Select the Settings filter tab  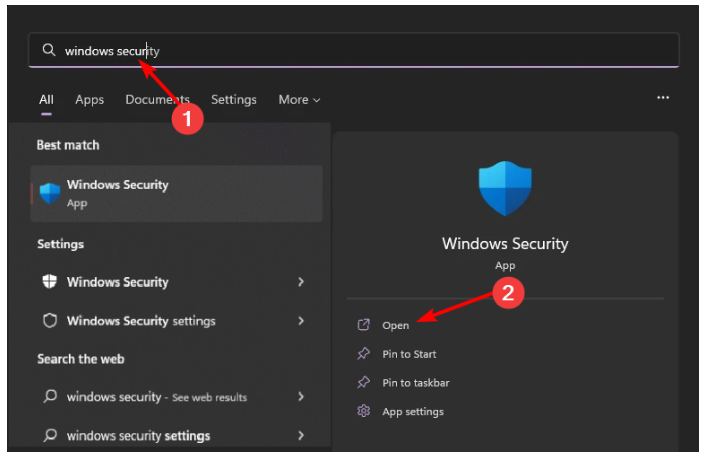click(234, 100)
